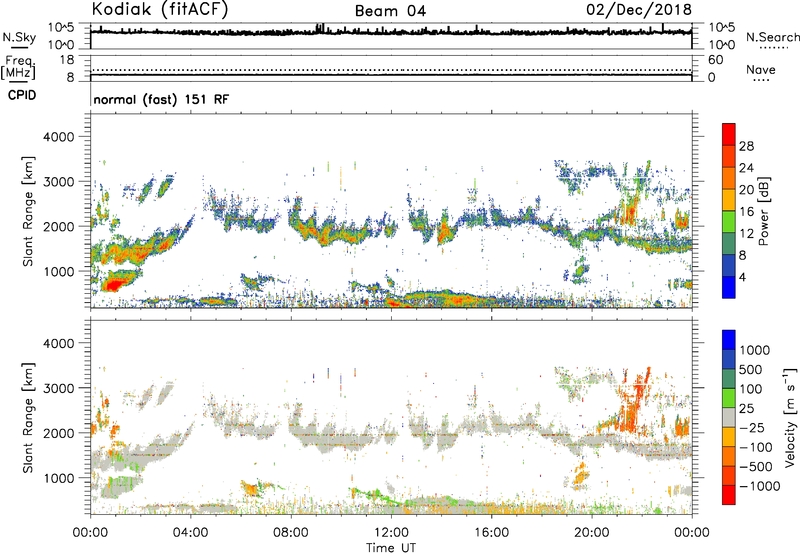Click the "Kodiak (fitACF)" plot title
Screen dimensions: 800x554
pyautogui.click(x=160, y=10)
